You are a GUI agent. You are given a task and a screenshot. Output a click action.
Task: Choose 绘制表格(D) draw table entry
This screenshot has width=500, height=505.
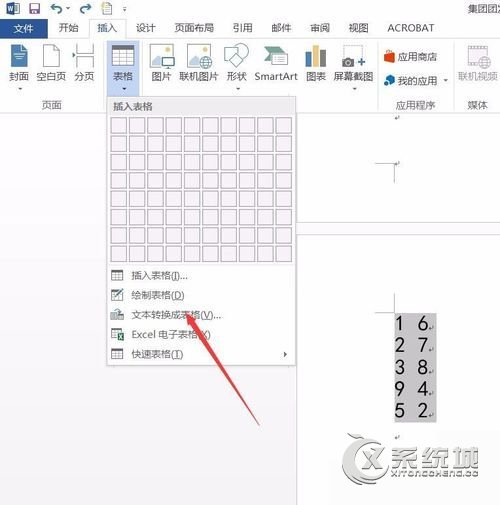(x=201, y=295)
